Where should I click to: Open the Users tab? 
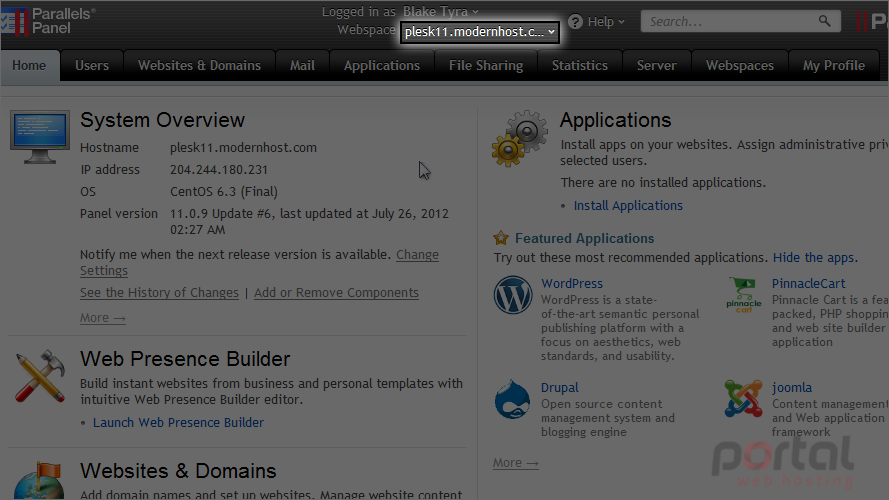point(92,65)
